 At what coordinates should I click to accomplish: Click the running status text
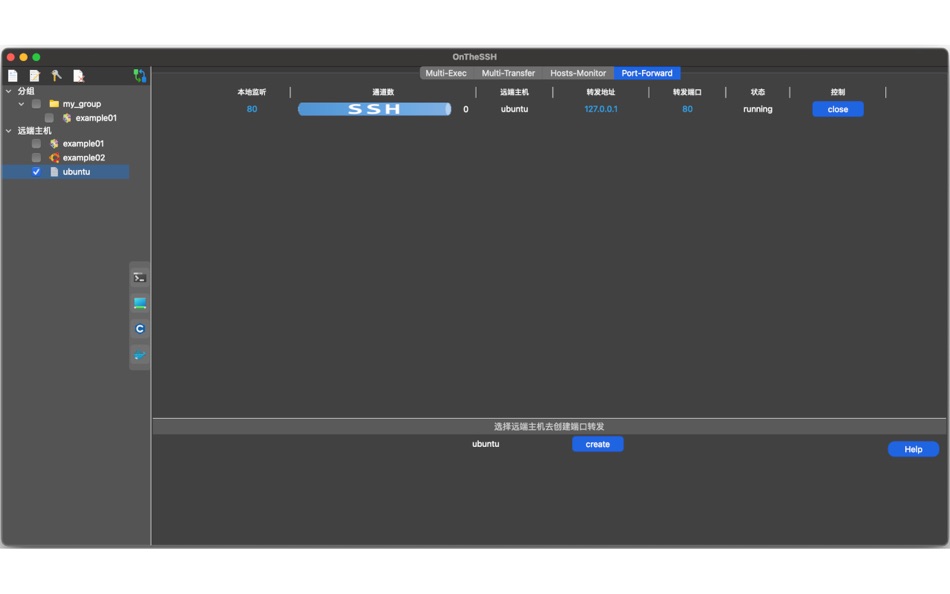click(x=758, y=109)
